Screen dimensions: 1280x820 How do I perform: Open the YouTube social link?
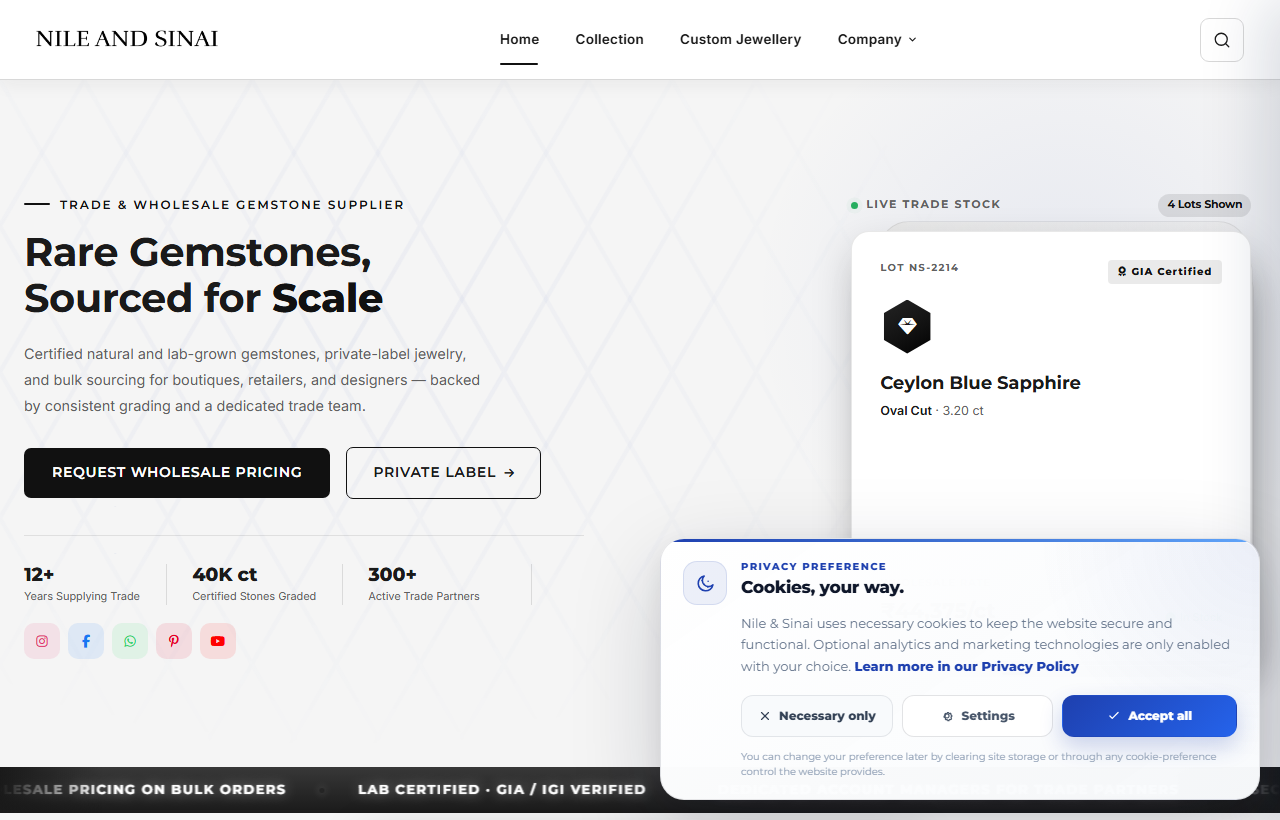218,641
